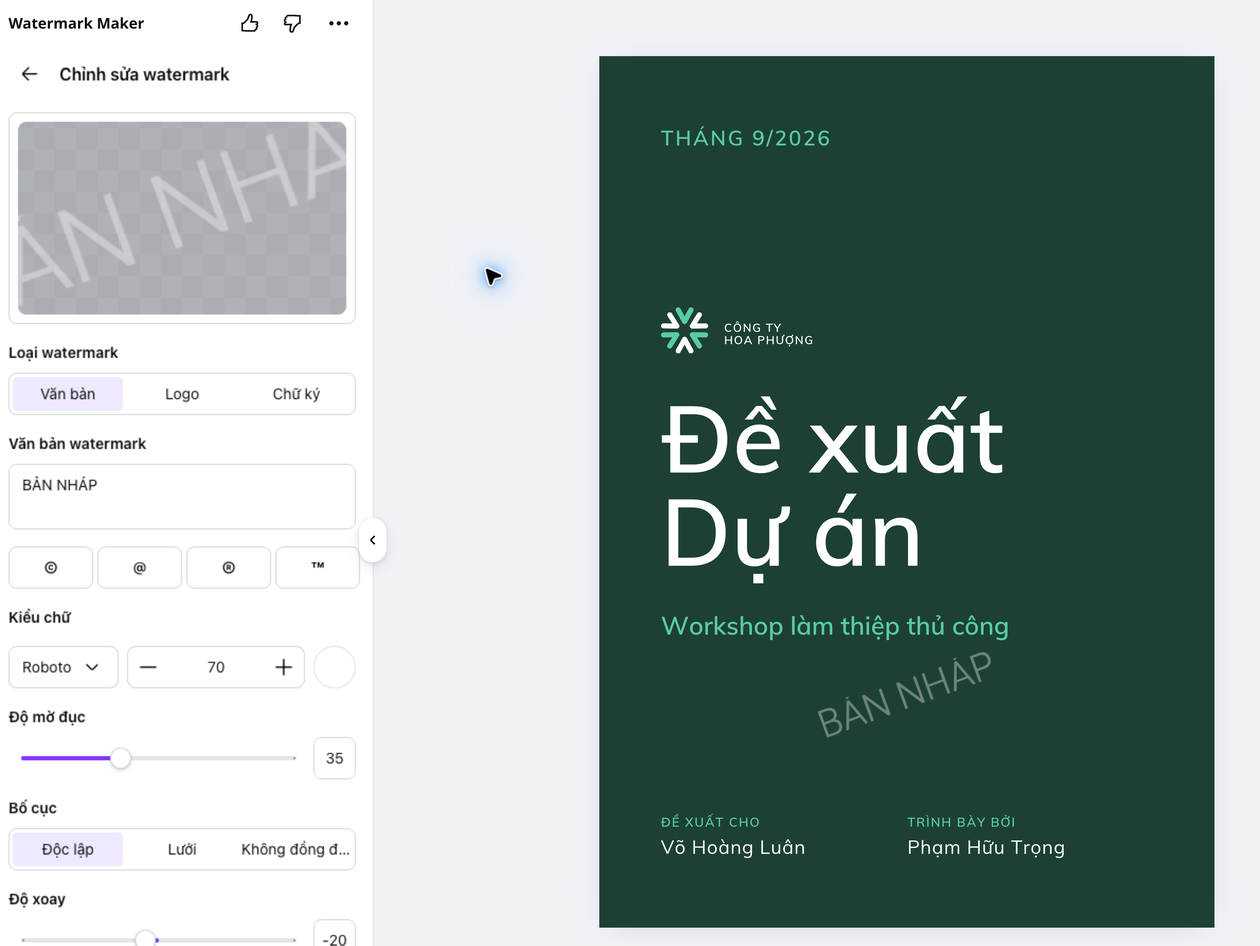Screen dimensions: 1260x946
Task: Switch to the Chữ ký watermark type
Action: tap(296, 394)
